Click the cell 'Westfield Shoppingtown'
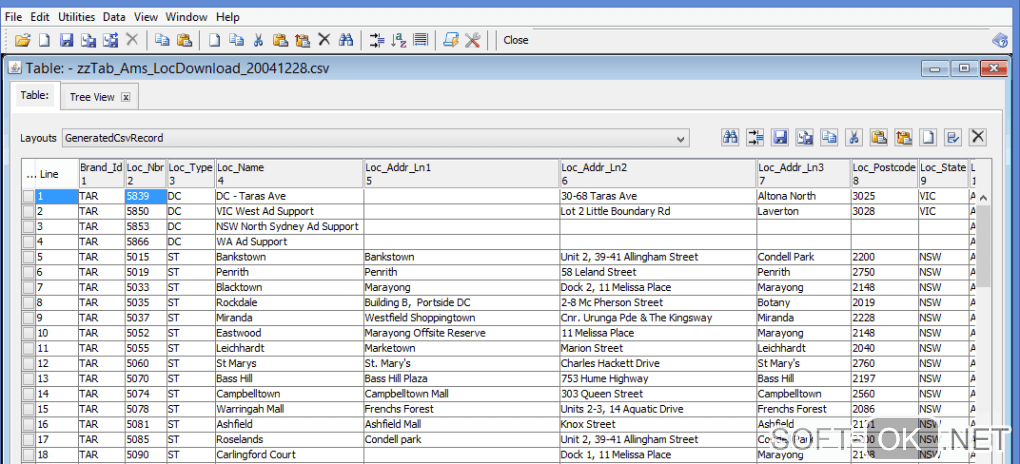Image resolution: width=1020 pixels, height=464 pixels. 462,318
